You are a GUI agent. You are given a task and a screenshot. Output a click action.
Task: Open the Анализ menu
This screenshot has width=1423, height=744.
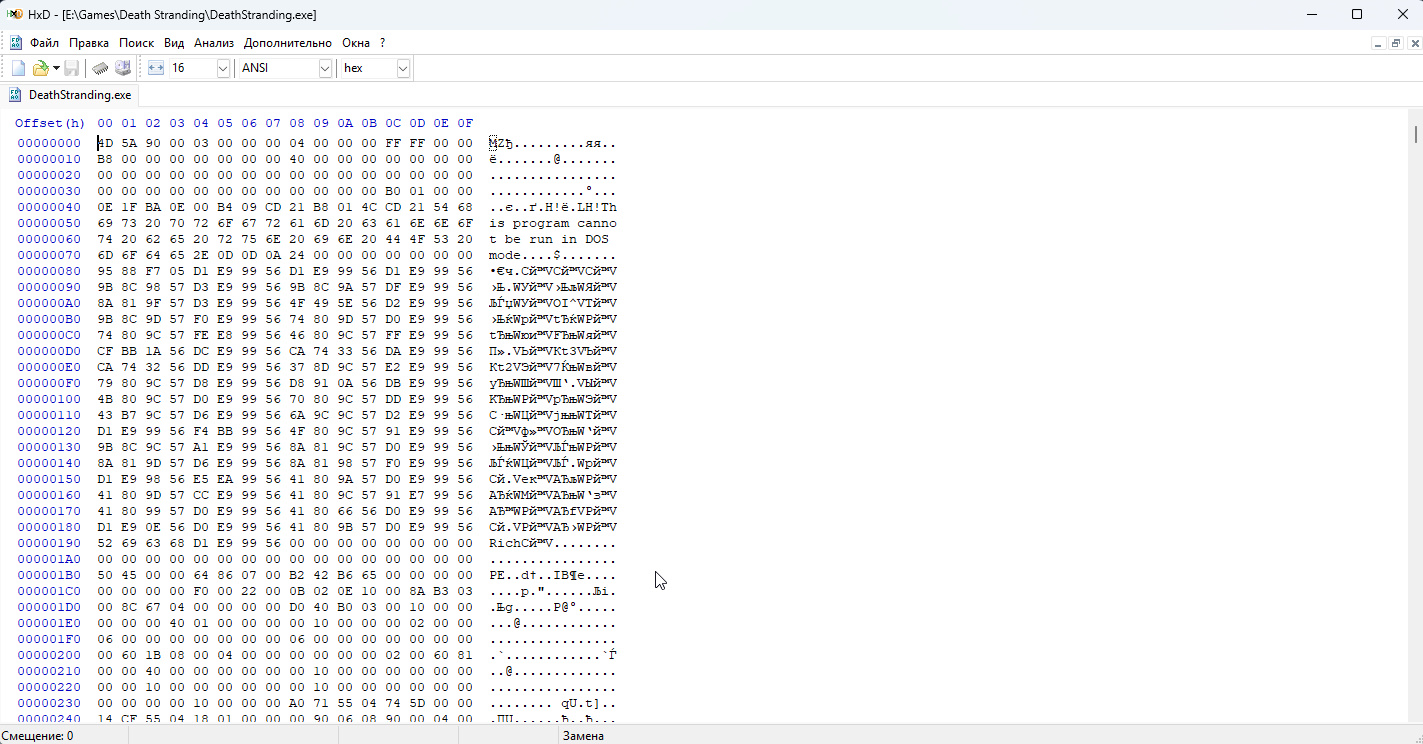(x=214, y=43)
